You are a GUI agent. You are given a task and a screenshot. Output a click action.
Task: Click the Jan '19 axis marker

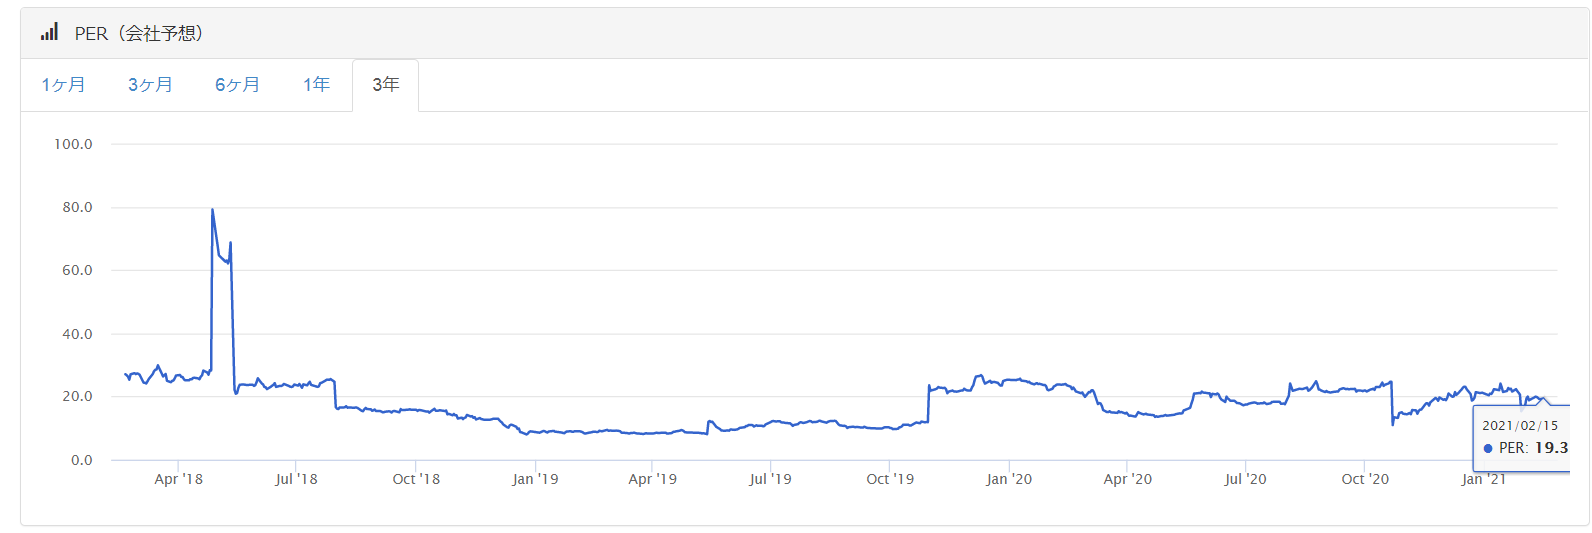click(535, 479)
